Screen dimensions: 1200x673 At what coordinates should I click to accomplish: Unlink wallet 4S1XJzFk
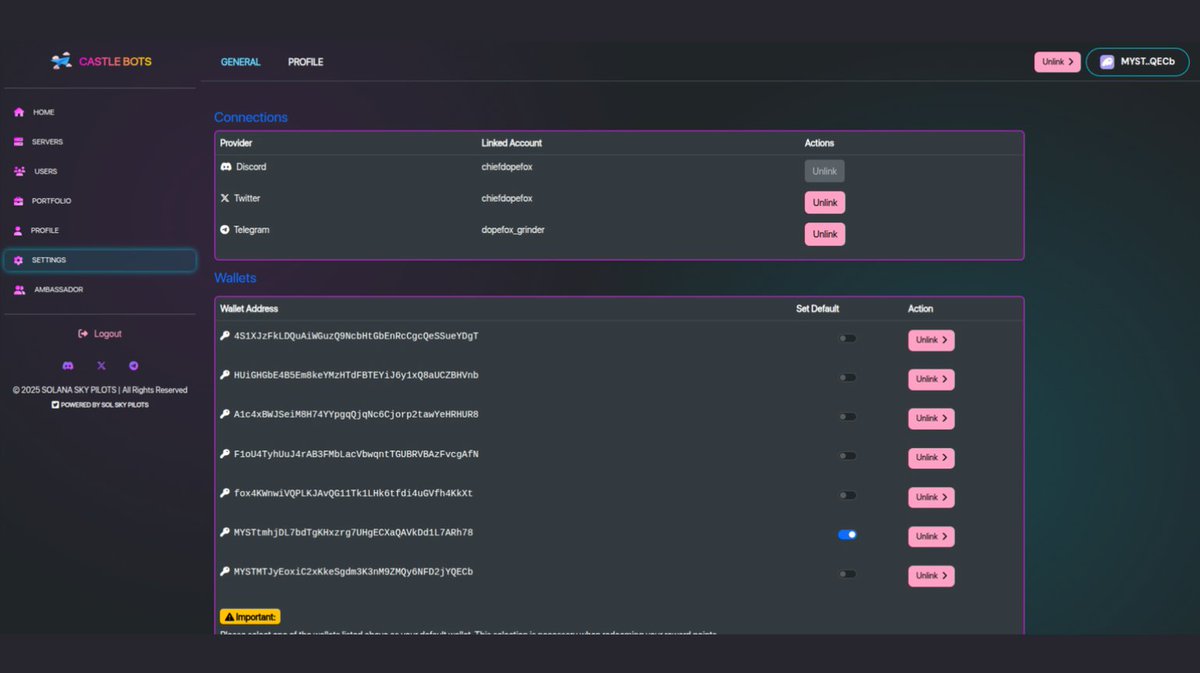931,340
